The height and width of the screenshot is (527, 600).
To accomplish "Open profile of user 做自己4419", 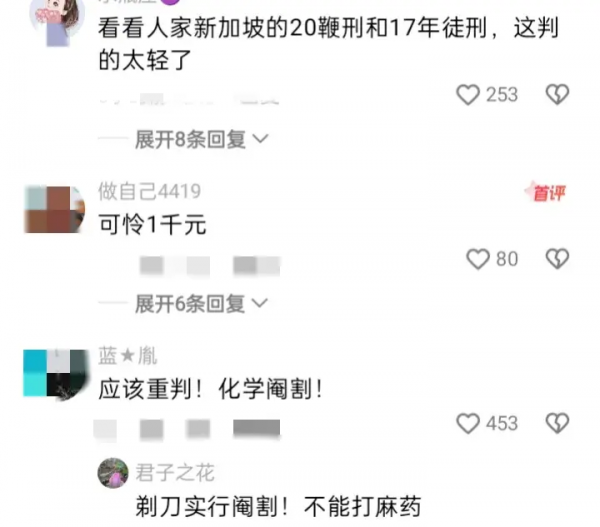I will click(x=149, y=191).
